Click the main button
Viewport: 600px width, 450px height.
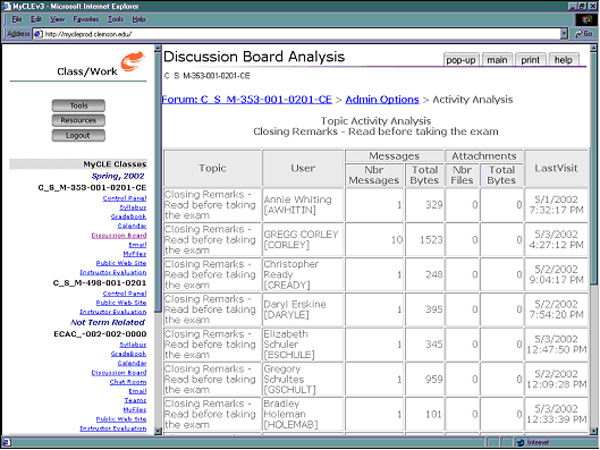pyautogui.click(x=497, y=60)
